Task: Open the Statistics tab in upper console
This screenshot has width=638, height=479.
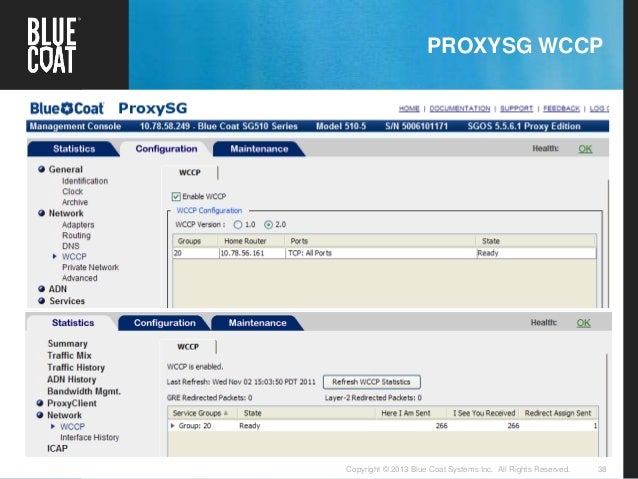Action: [x=74, y=149]
